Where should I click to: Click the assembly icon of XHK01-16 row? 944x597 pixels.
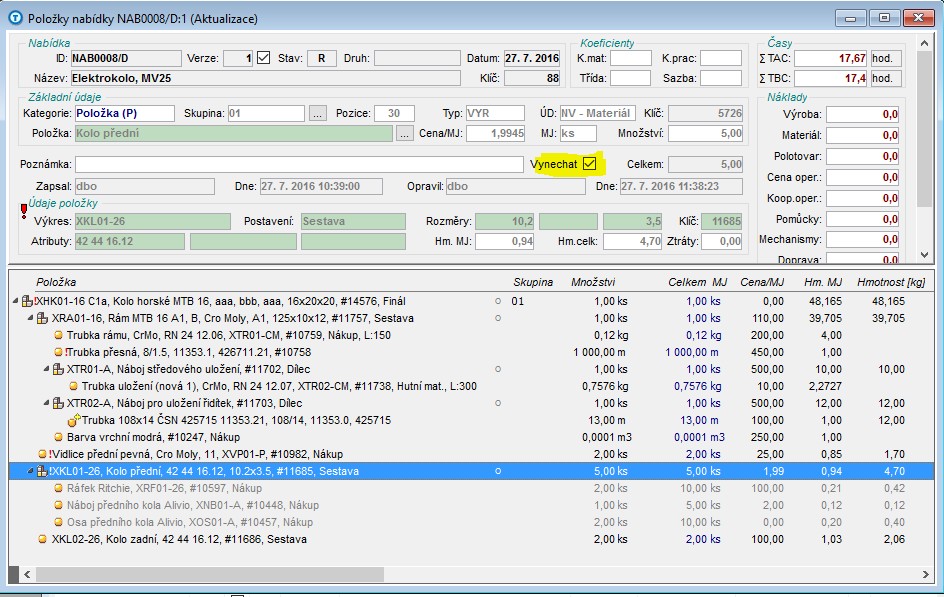pyautogui.click(x=27, y=301)
